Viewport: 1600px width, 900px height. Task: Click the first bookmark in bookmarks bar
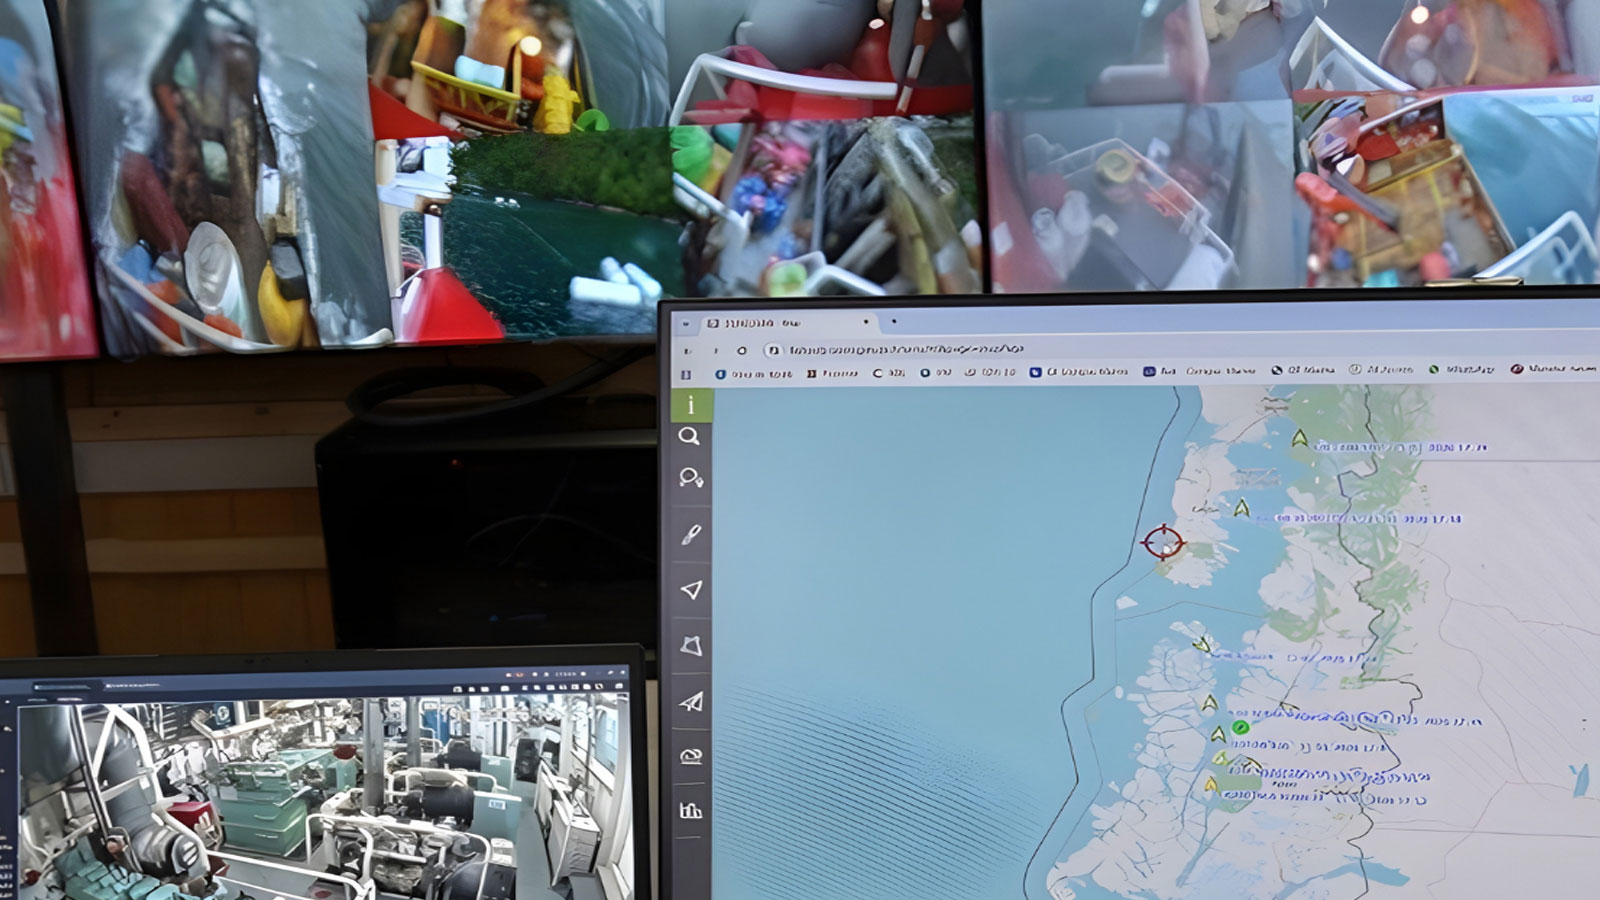click(x=754, y=372)
